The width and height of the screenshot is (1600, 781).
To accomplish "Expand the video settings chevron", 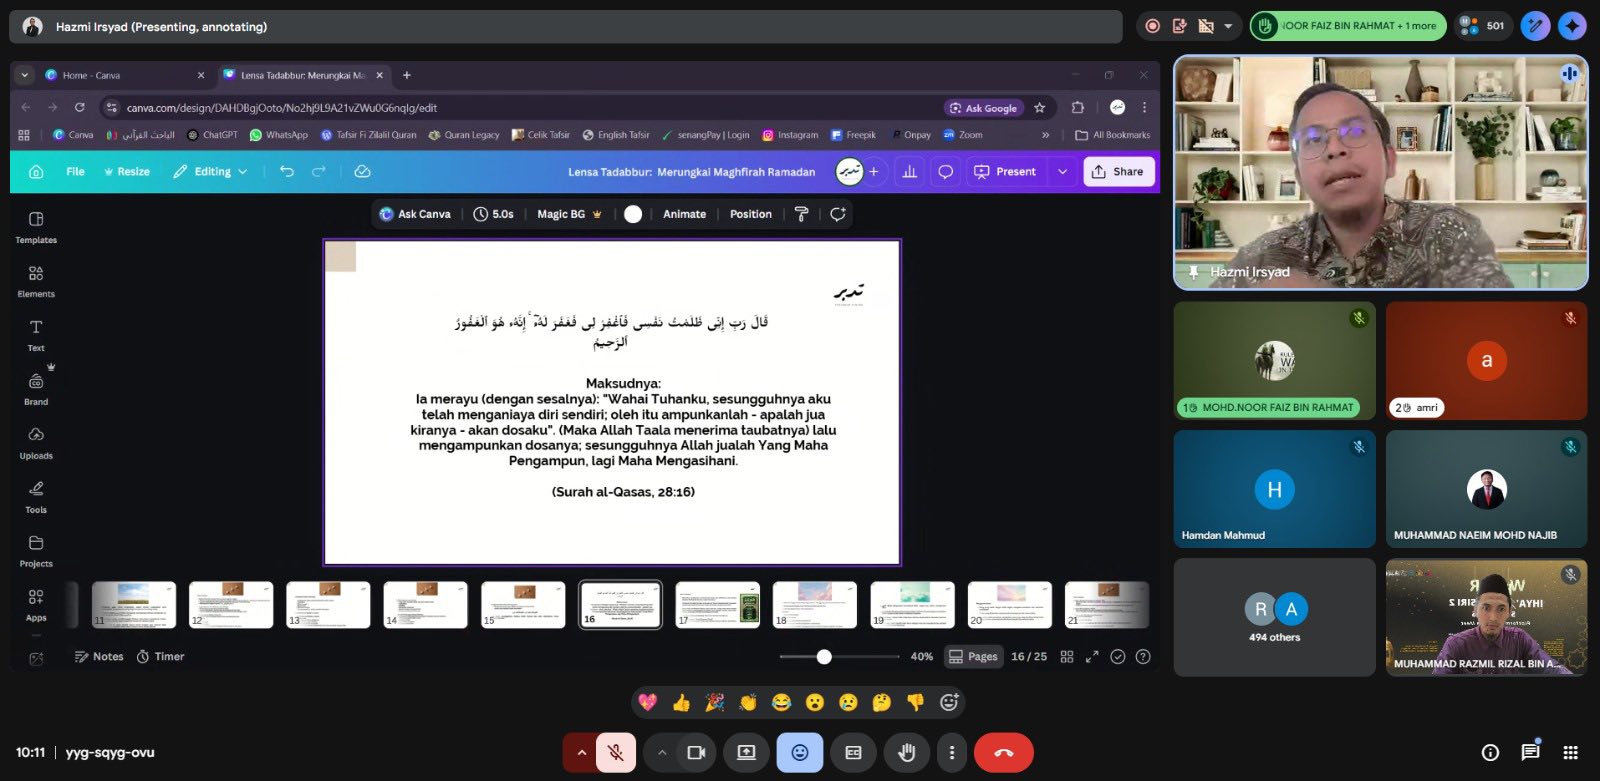I will pos(661,753).
